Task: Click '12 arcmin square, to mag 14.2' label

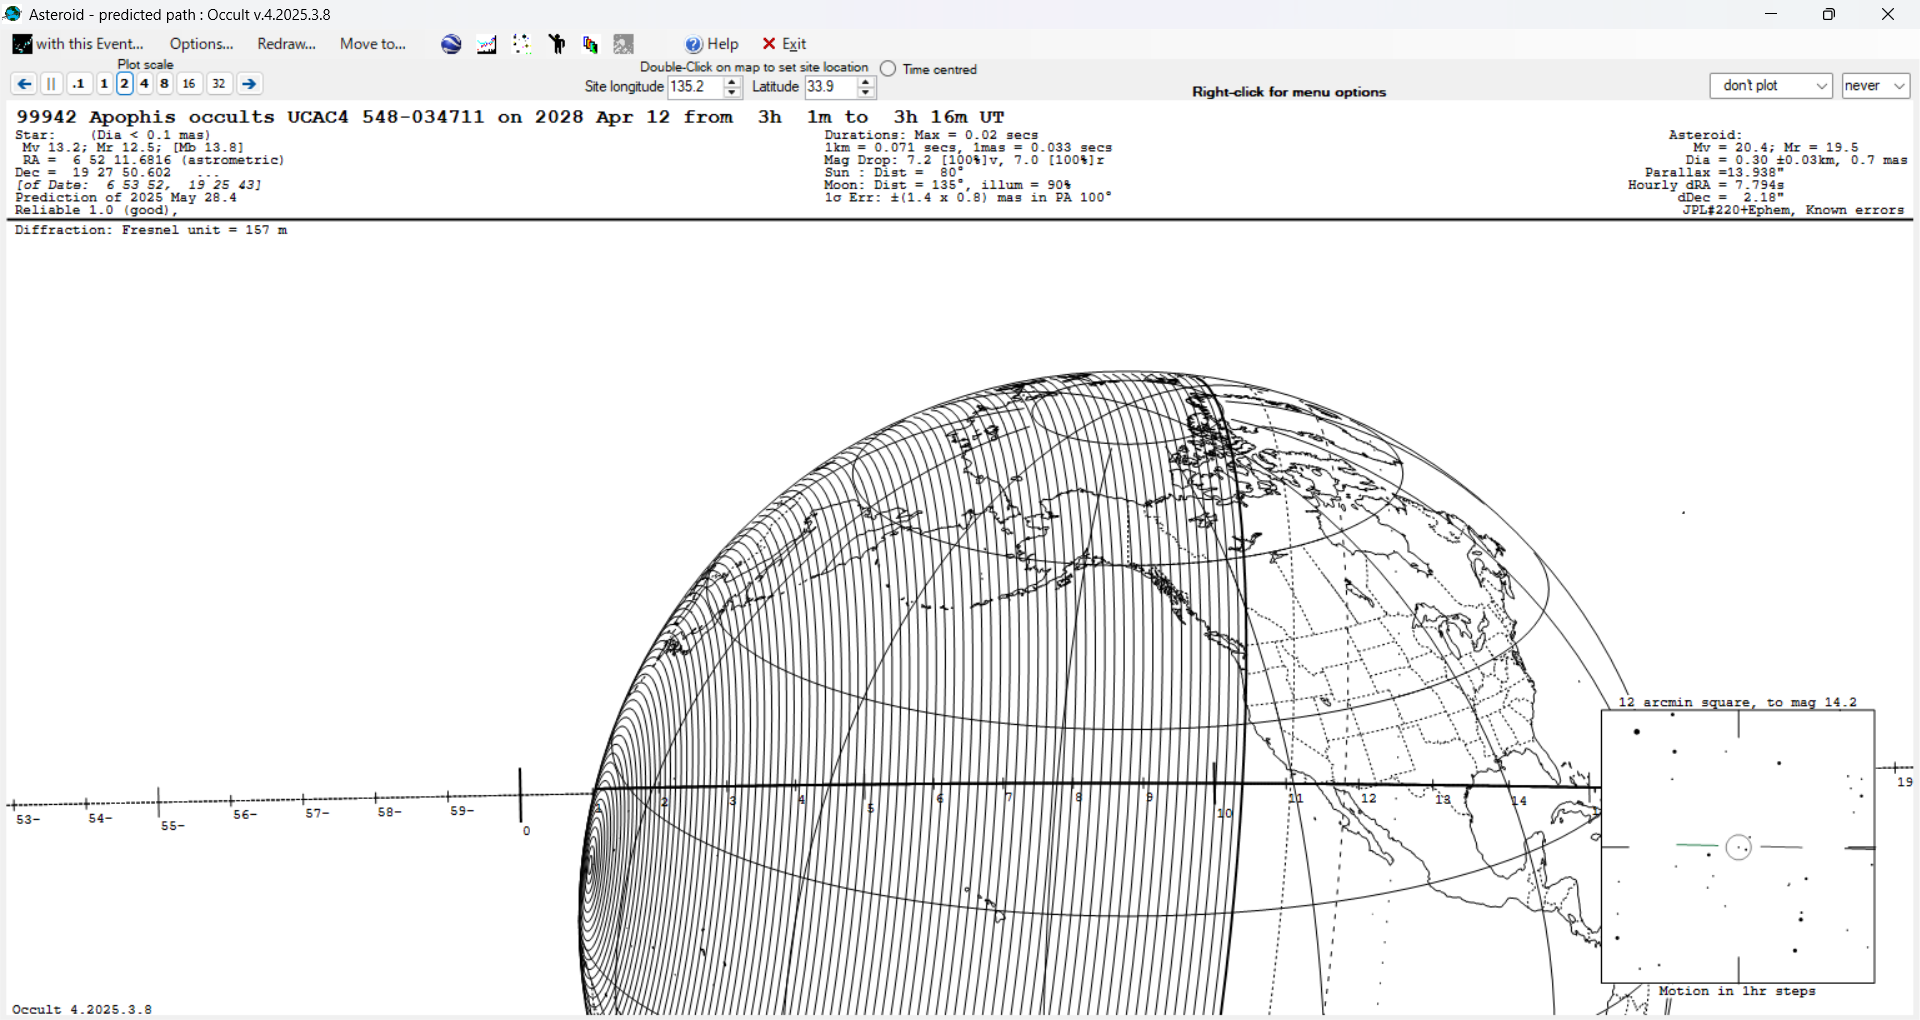Action: [x=1737, y=702]
